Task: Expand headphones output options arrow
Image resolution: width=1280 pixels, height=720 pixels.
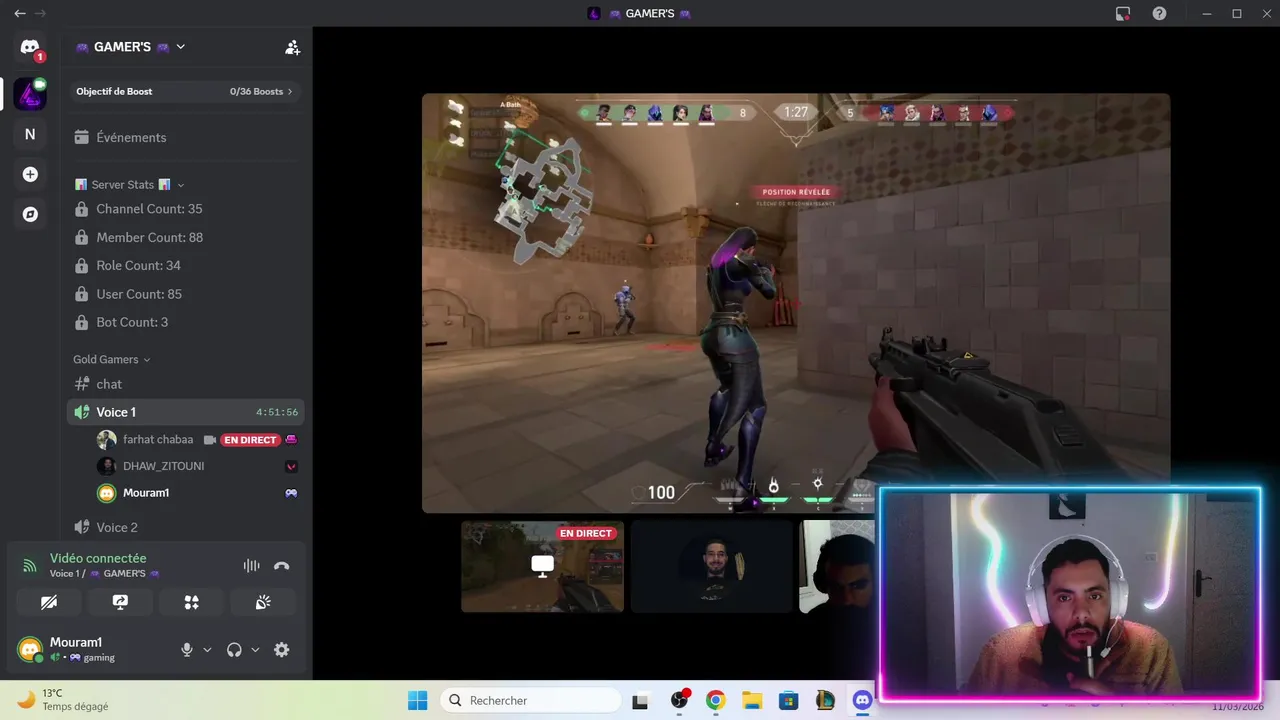Action: pos(255,650)
